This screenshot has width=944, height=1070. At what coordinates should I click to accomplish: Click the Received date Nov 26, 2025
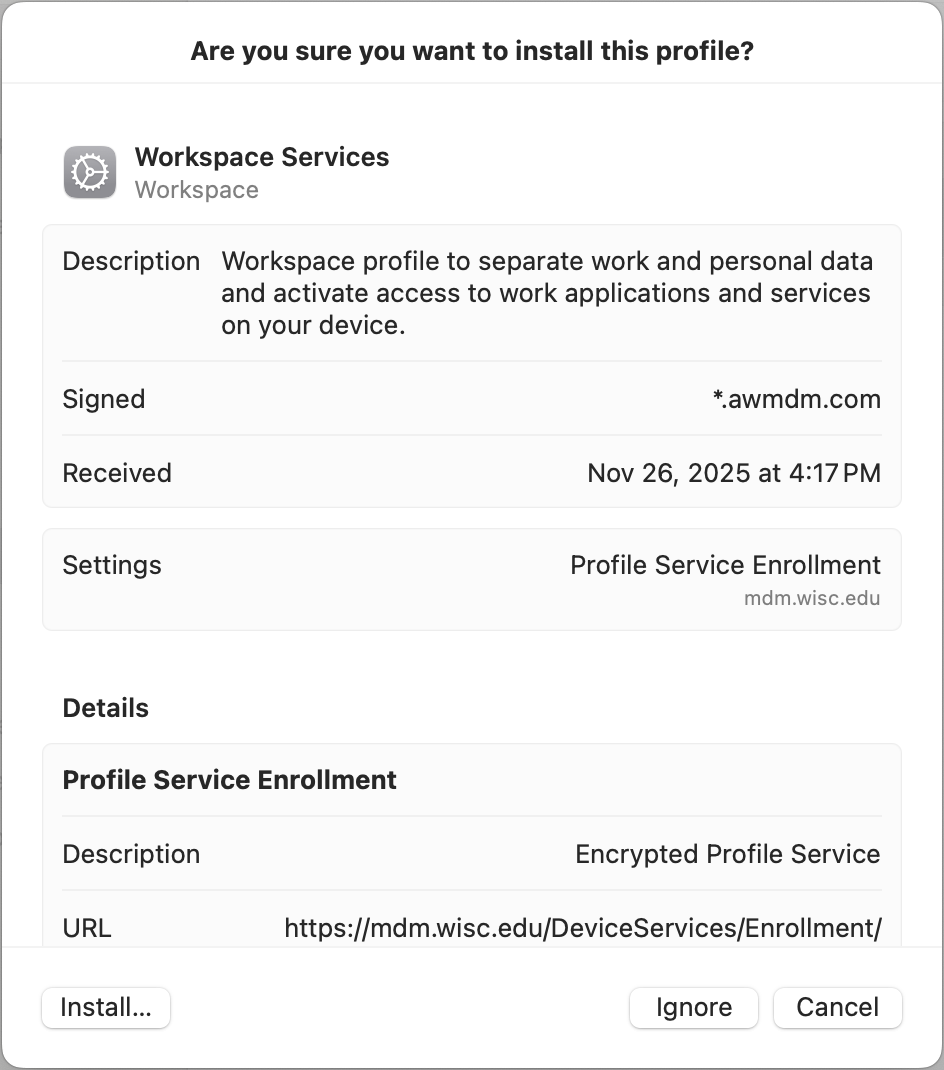point(734,473)
